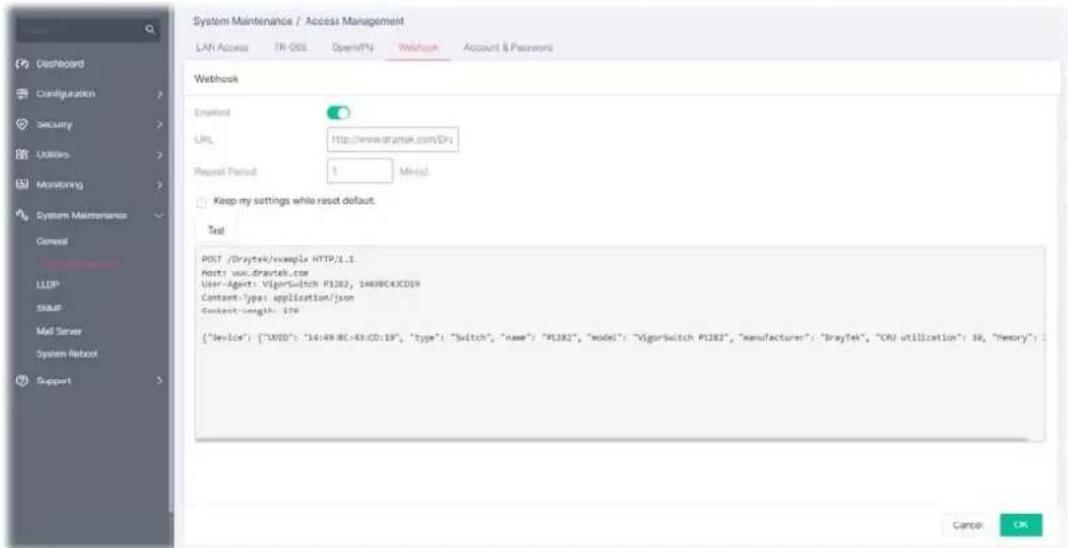Image resolution: width=1068 pixels, height=548 pixels.
Task: Click the green OK button
Action: [1021, 525]
